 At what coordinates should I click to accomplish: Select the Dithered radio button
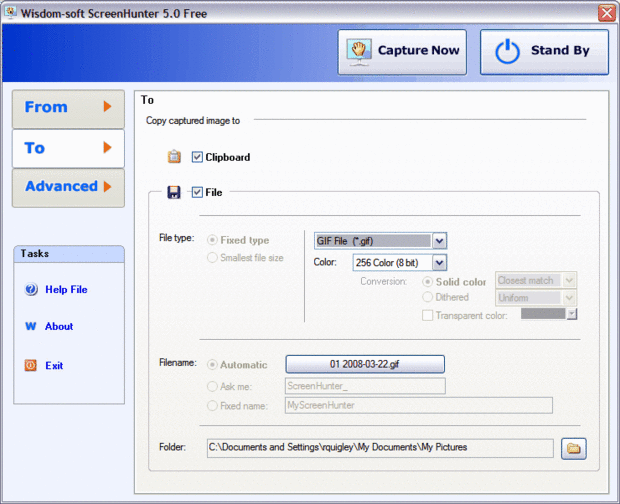pyautogui.click(x=427, y=296)
